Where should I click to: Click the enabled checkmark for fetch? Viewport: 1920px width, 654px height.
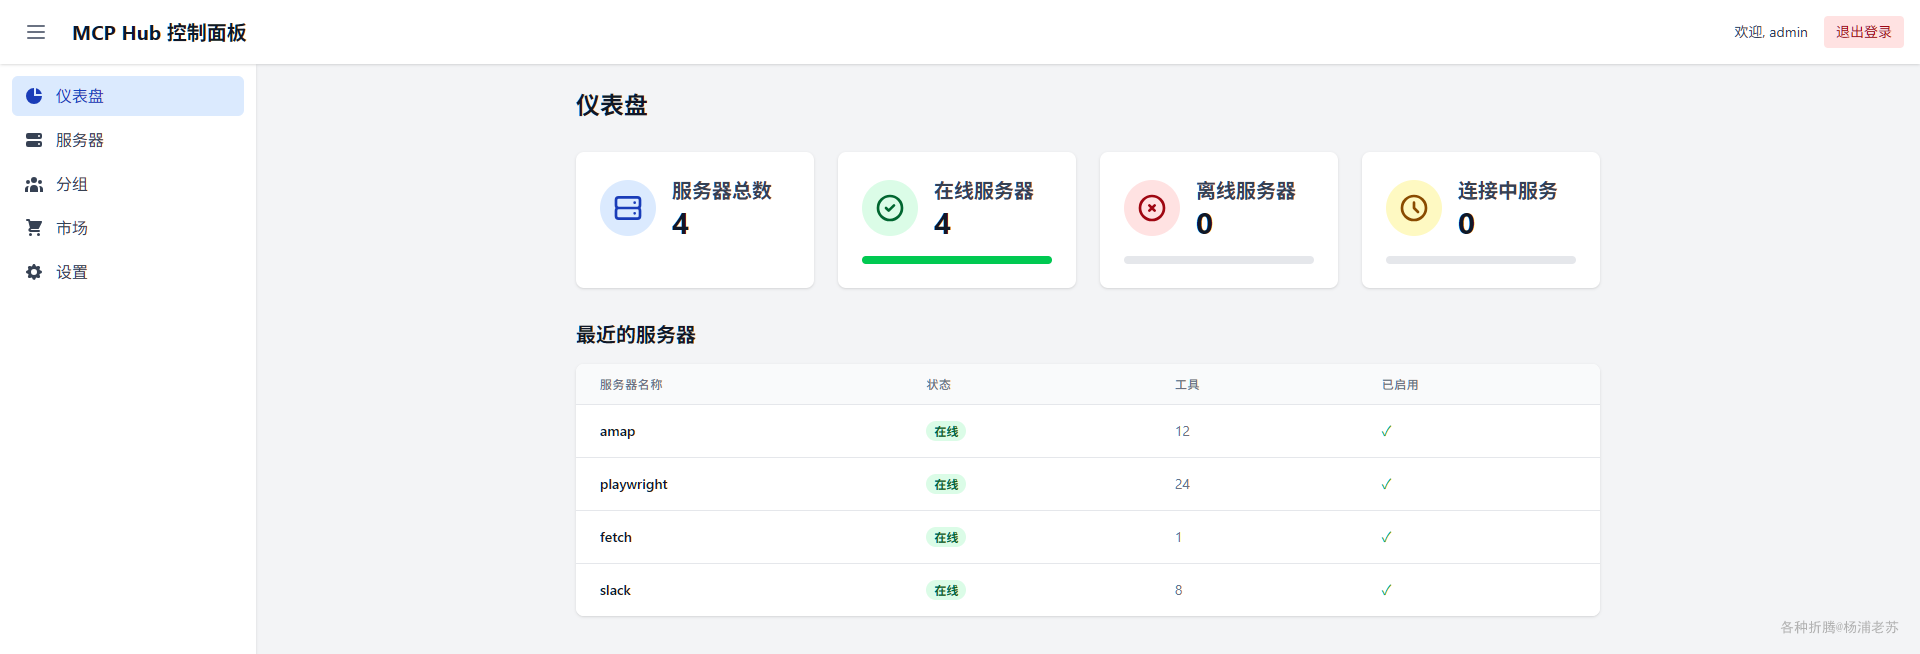coord(1386,537)
